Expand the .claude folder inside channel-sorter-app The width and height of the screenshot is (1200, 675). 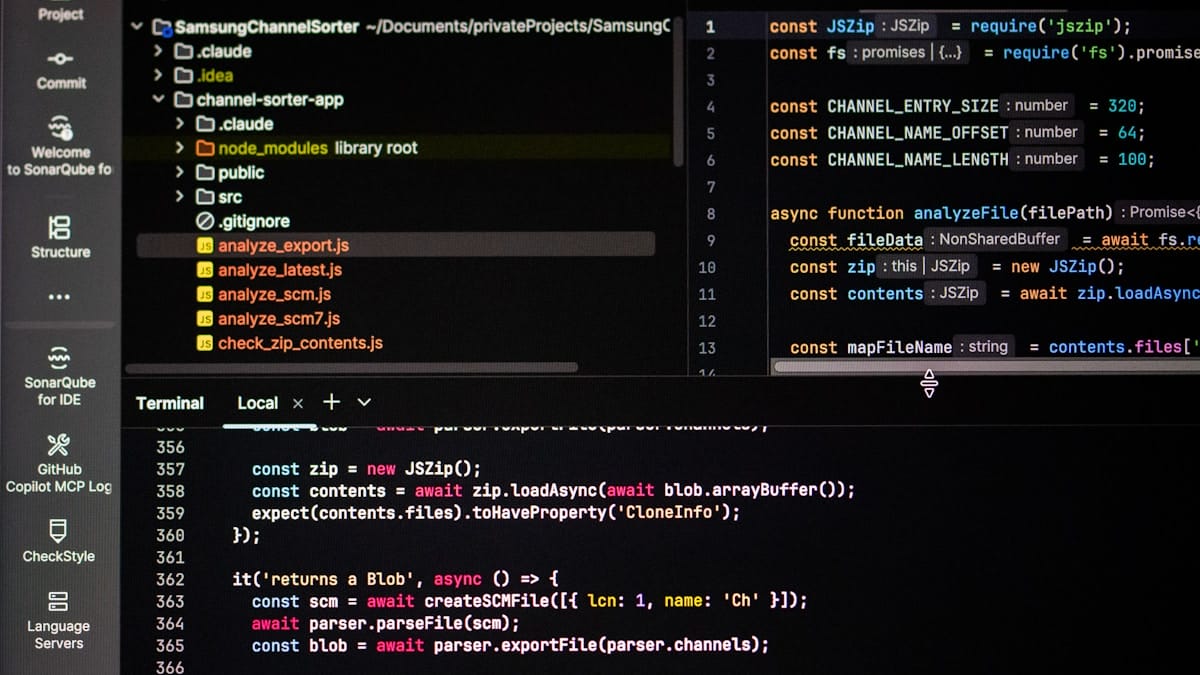pos(180,124)
